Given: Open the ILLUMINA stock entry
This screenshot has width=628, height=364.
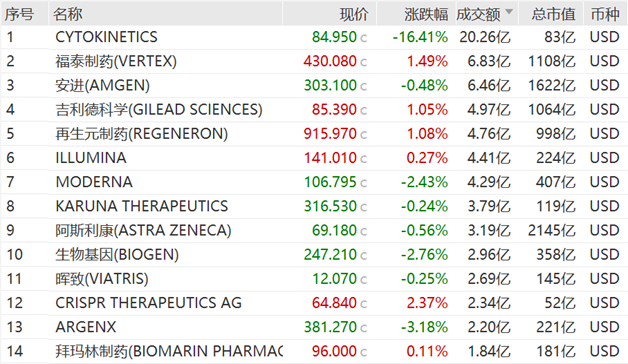Looking at the screenshot, I should [314, 158].
